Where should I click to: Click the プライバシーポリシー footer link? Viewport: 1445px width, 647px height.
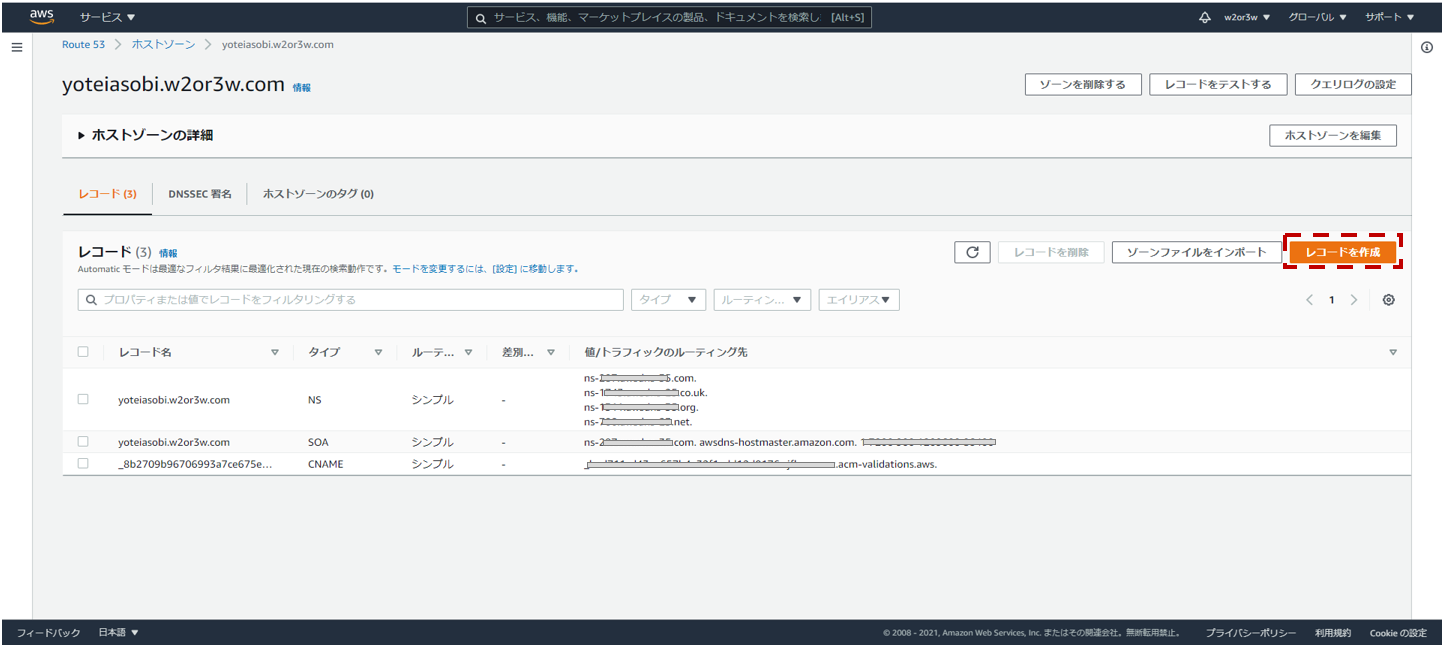pyautogui.click(x=1250, y=633)
